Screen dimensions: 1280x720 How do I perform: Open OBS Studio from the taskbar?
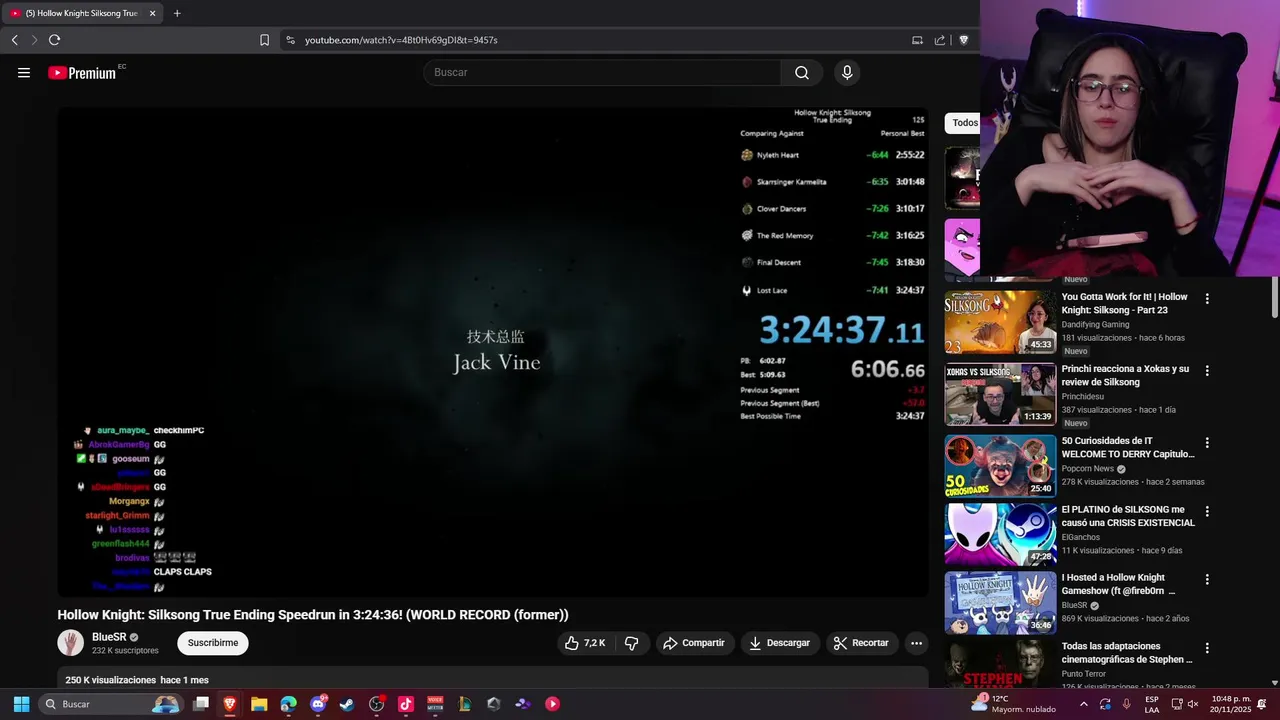[376, 704]
